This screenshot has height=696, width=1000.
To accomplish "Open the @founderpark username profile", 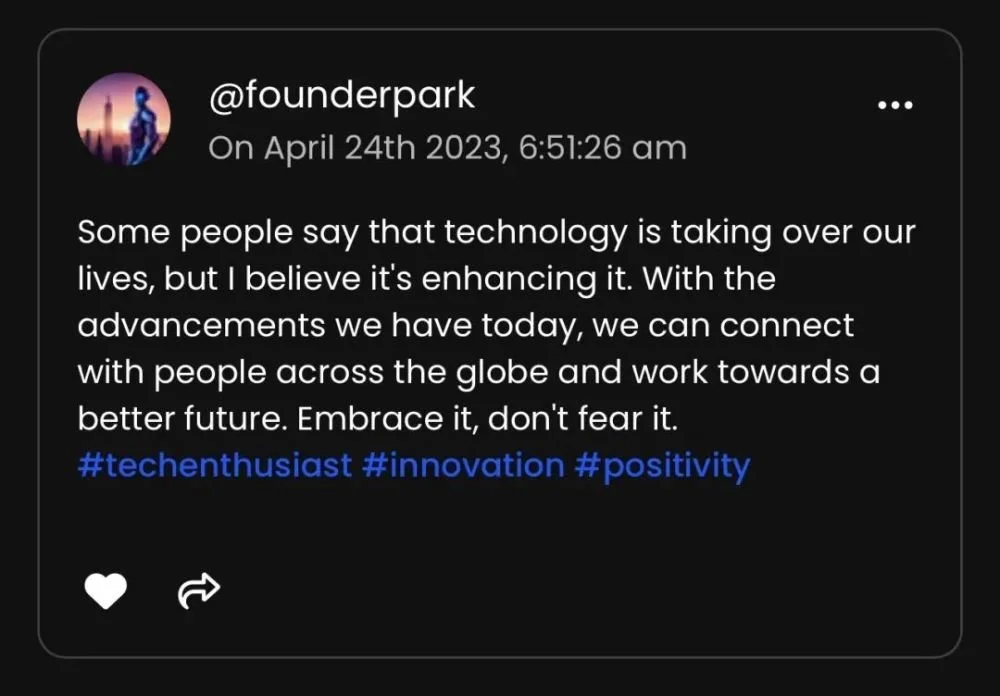I will (341, 96).
